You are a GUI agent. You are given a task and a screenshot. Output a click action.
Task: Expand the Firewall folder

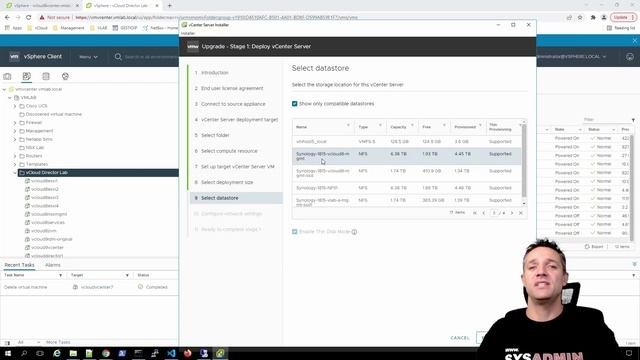pyautogui.click(x=15, y=123)
